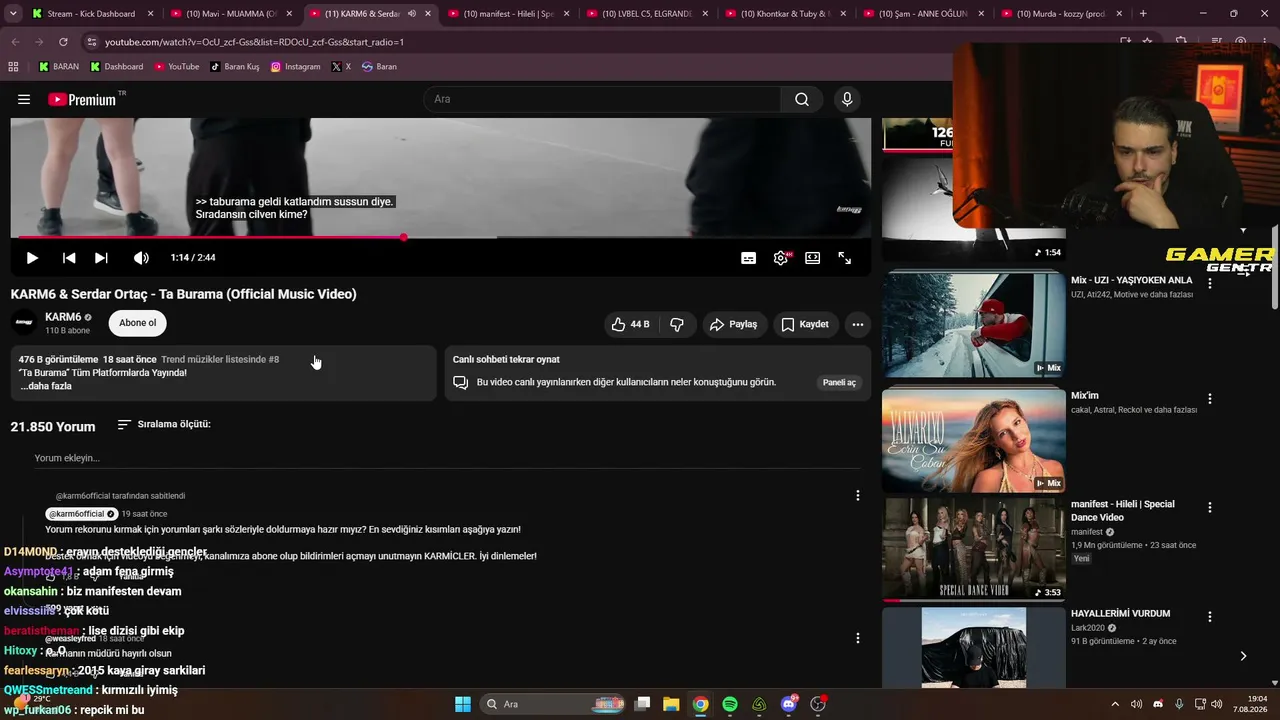Open more actions beside Kaydet
The width and height of the screenshot is (1280, 720).
click(857, 324)
